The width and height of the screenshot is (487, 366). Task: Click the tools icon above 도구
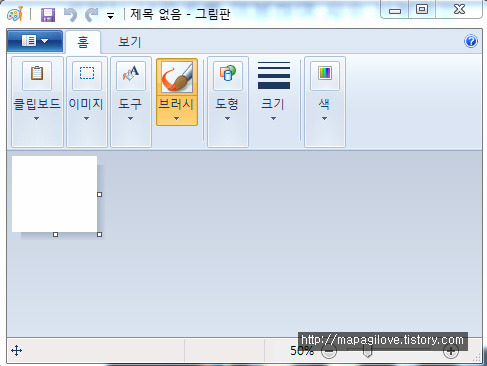click(131, 75)
